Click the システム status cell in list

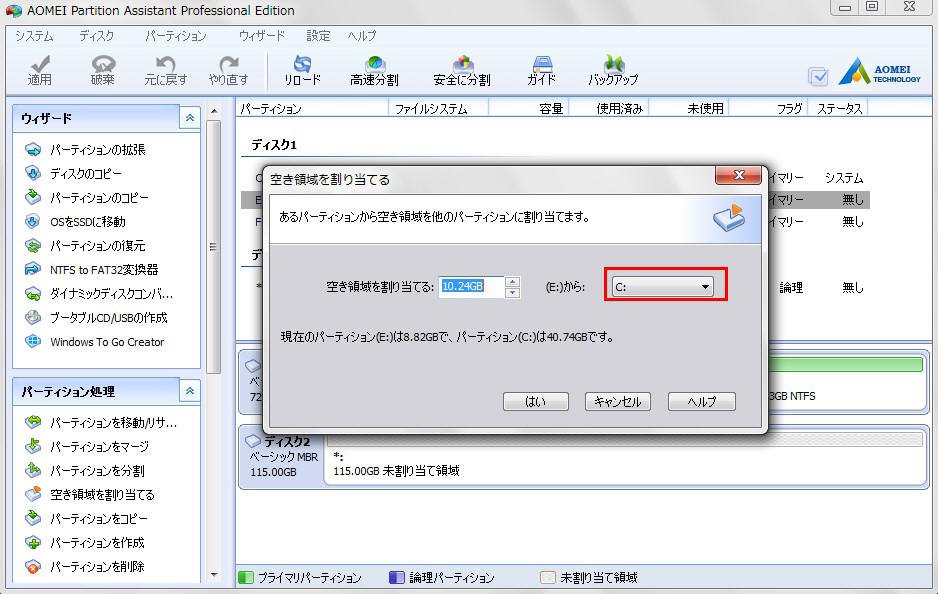[x=843, y=178]
